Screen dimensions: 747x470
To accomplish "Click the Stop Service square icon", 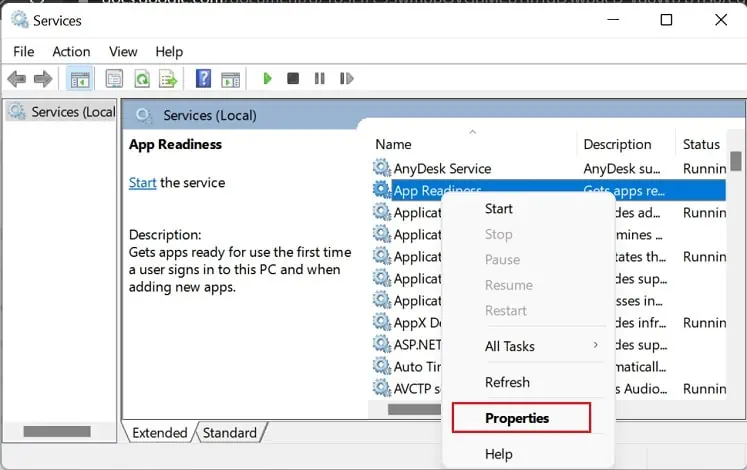I will pos(293,78).
